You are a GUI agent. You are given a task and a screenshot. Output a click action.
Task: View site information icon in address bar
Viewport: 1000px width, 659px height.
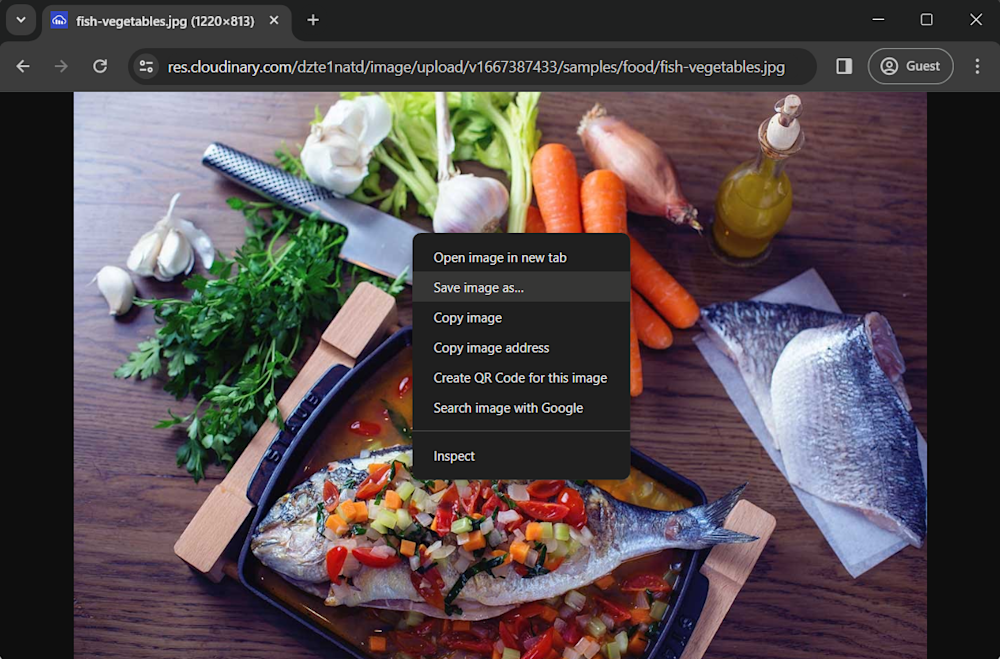point(146,66)
